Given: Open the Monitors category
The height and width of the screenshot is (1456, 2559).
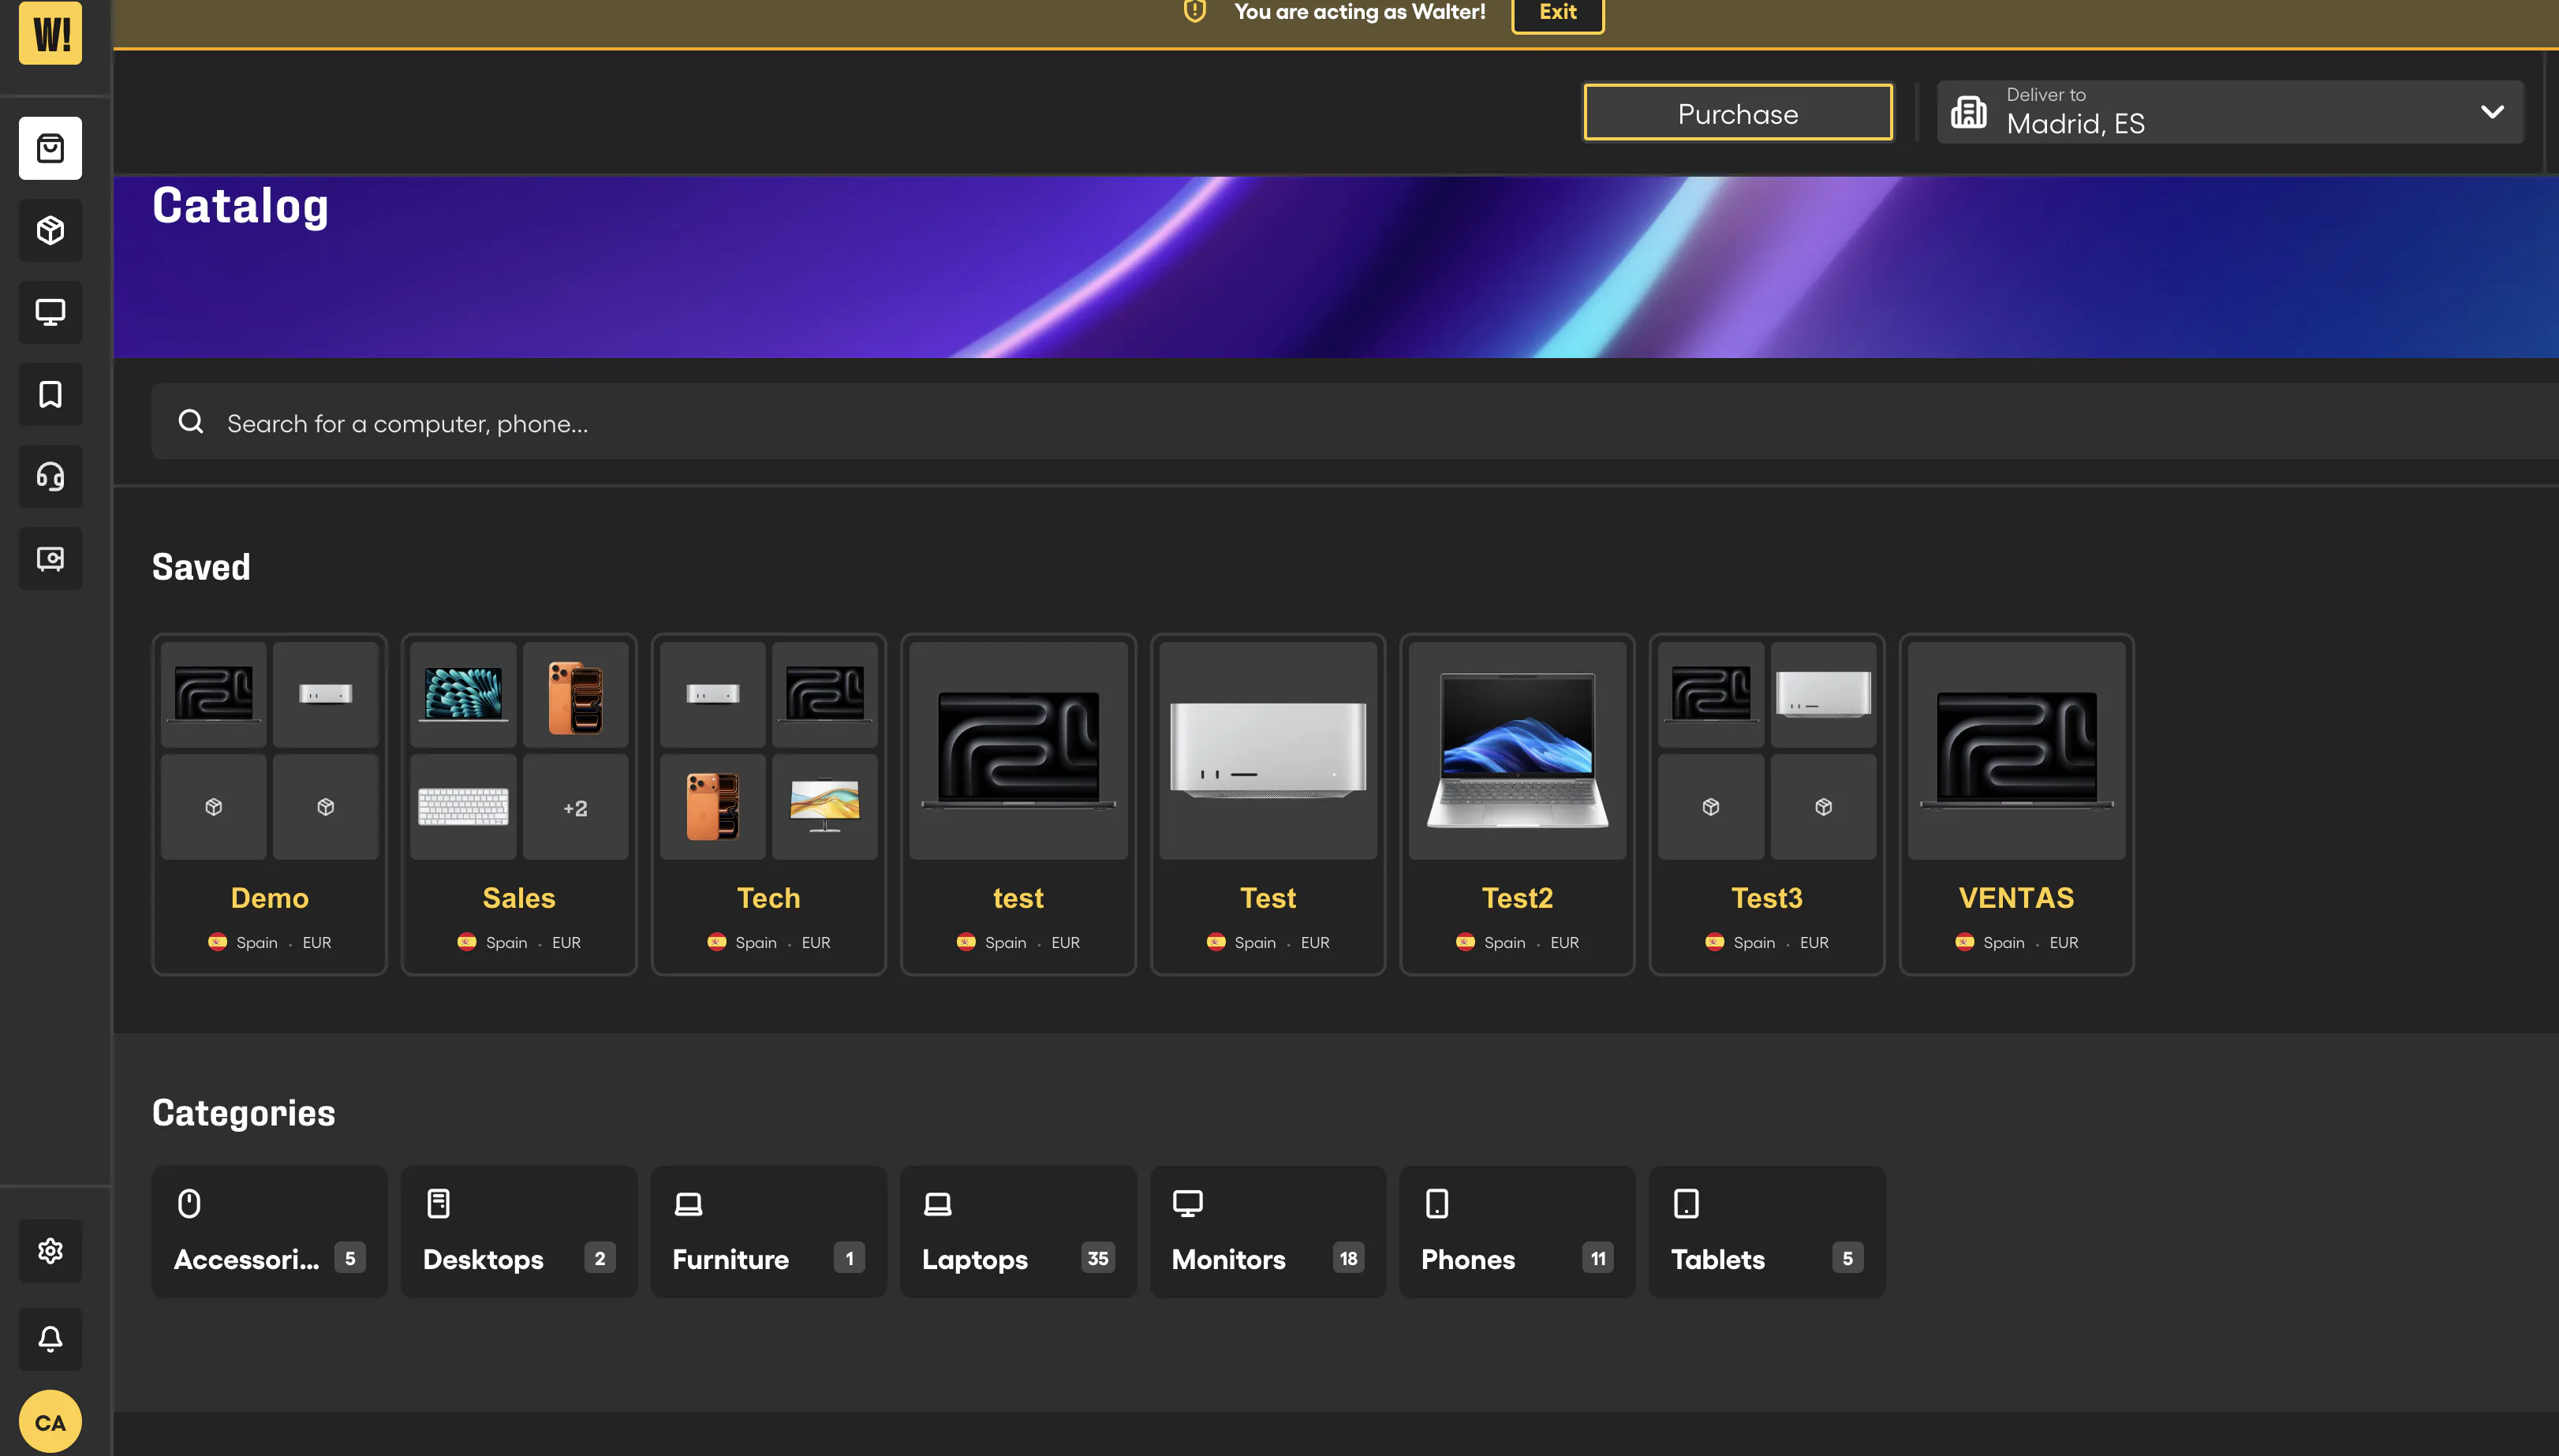Looking at the screenshot, I should tap(1268, 1232).
